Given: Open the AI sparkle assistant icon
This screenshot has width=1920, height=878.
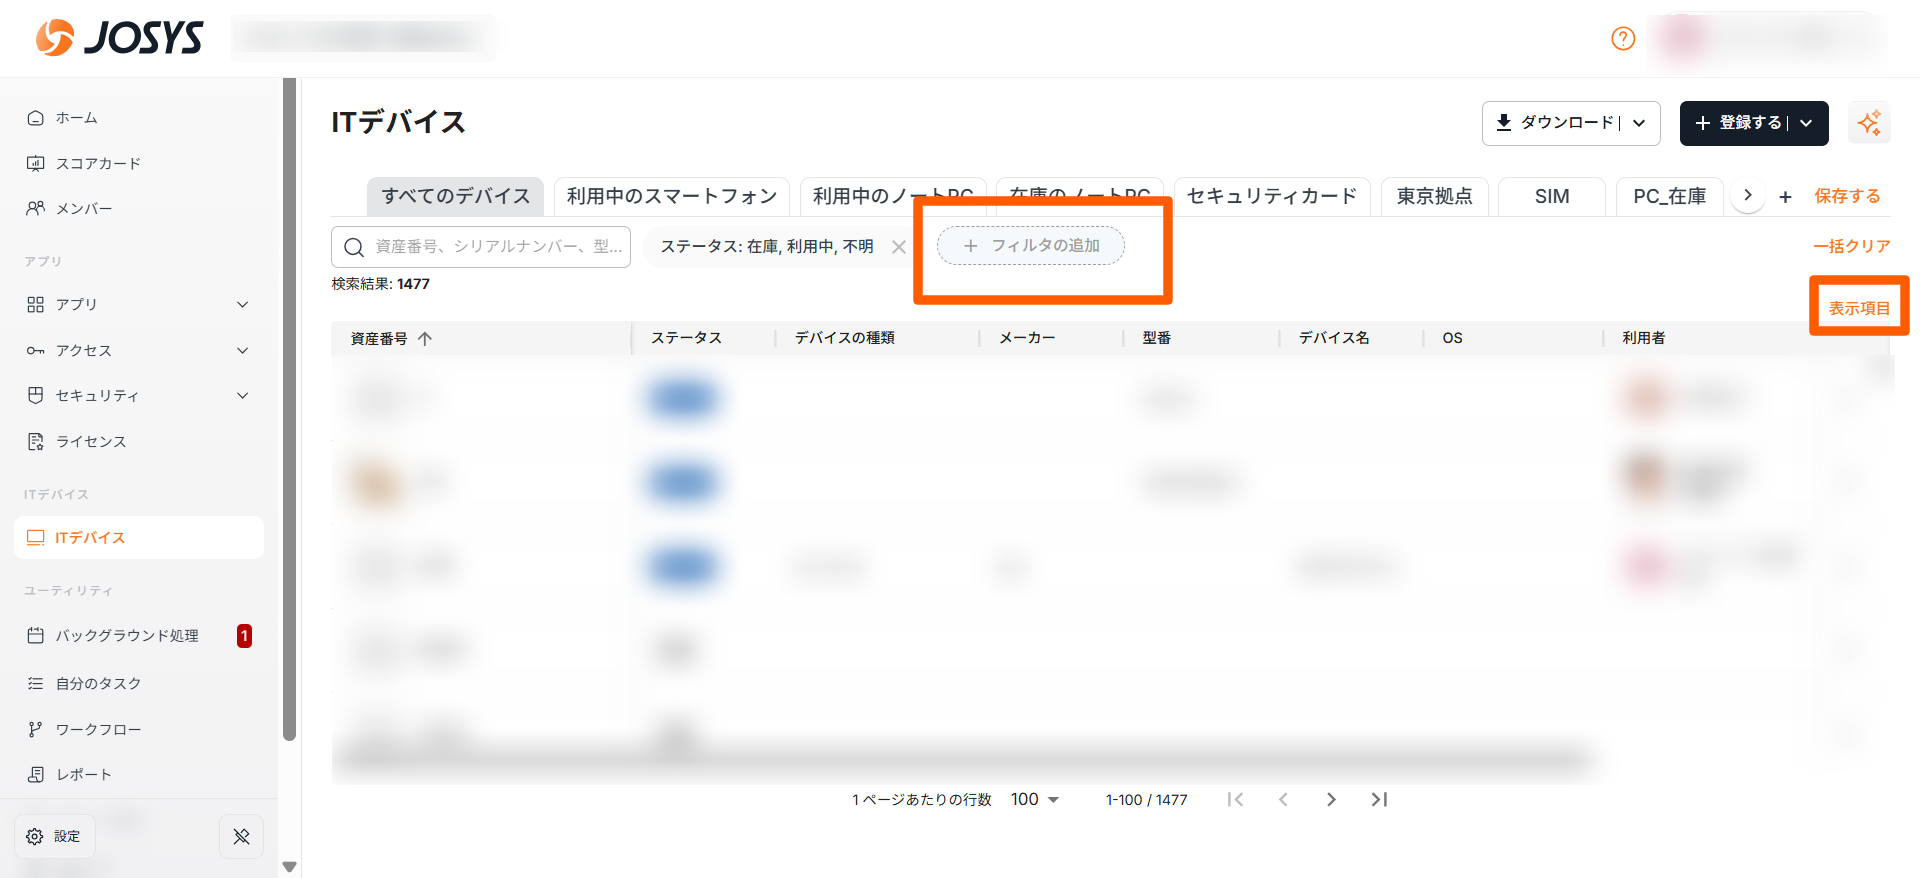Looking at the screenshot, I should point(1868,123).
